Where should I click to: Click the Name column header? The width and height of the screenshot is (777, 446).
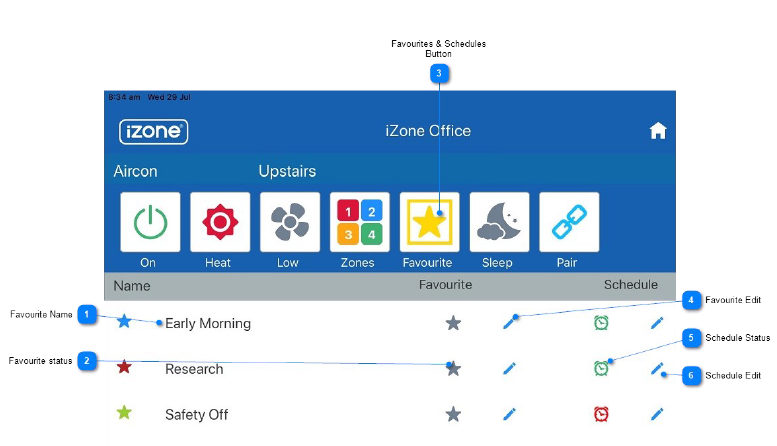click(132, 286)
